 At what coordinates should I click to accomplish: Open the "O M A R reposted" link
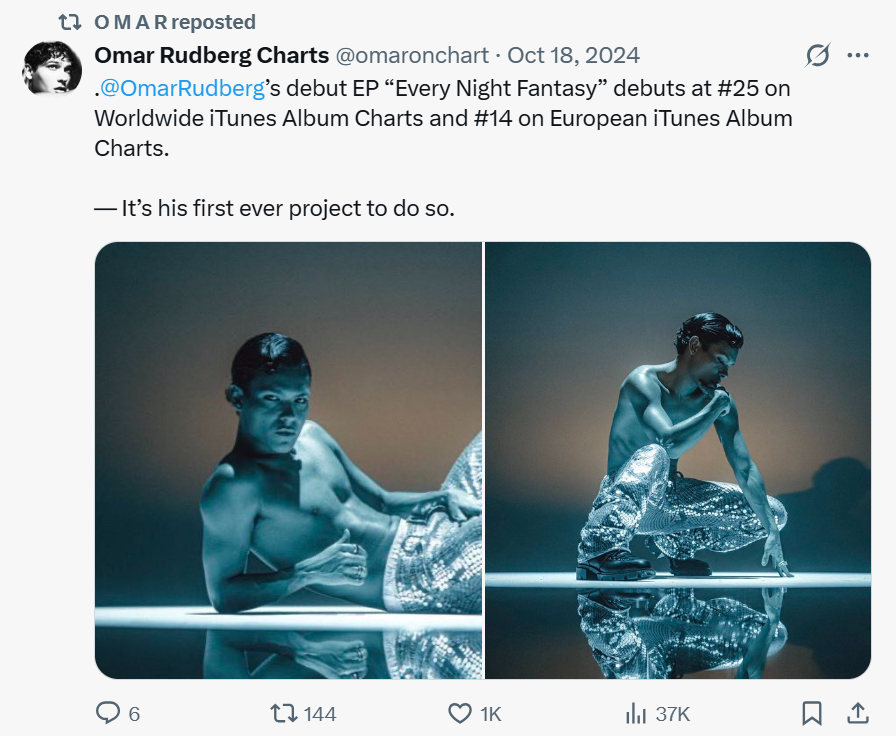(x=175, y=21)
